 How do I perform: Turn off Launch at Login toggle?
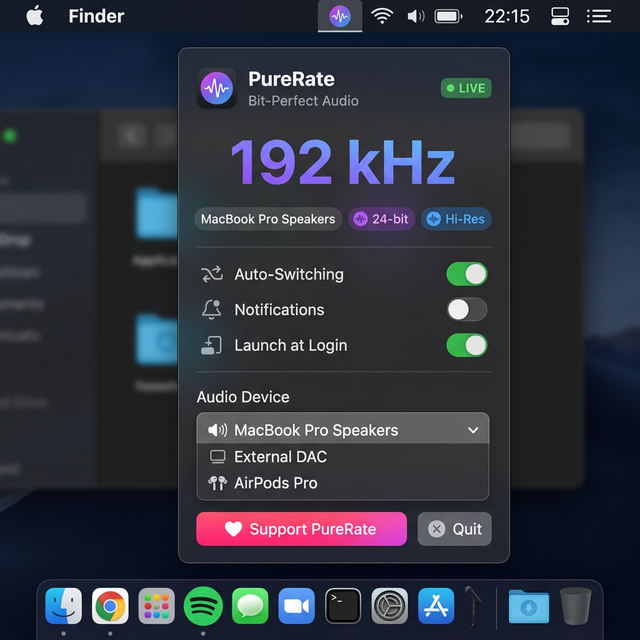[x=467, y=345]
